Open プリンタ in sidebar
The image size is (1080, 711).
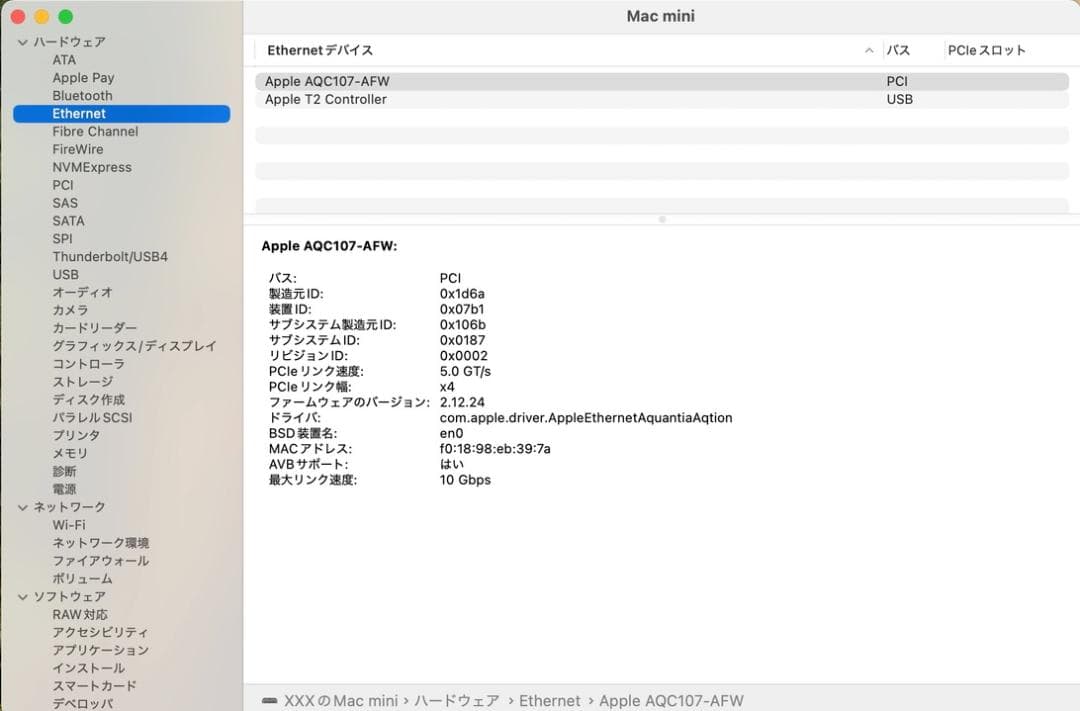(x=76, y=436)
